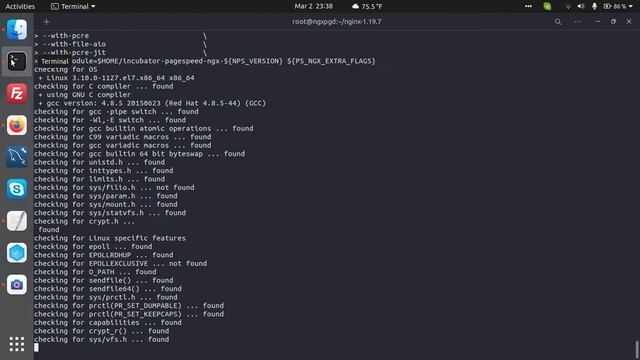The width and height of the screenshot is (640, 360).
Task: Click line 'checking for sys/vfs.h ... found'
Action: [x=101, y=339]
